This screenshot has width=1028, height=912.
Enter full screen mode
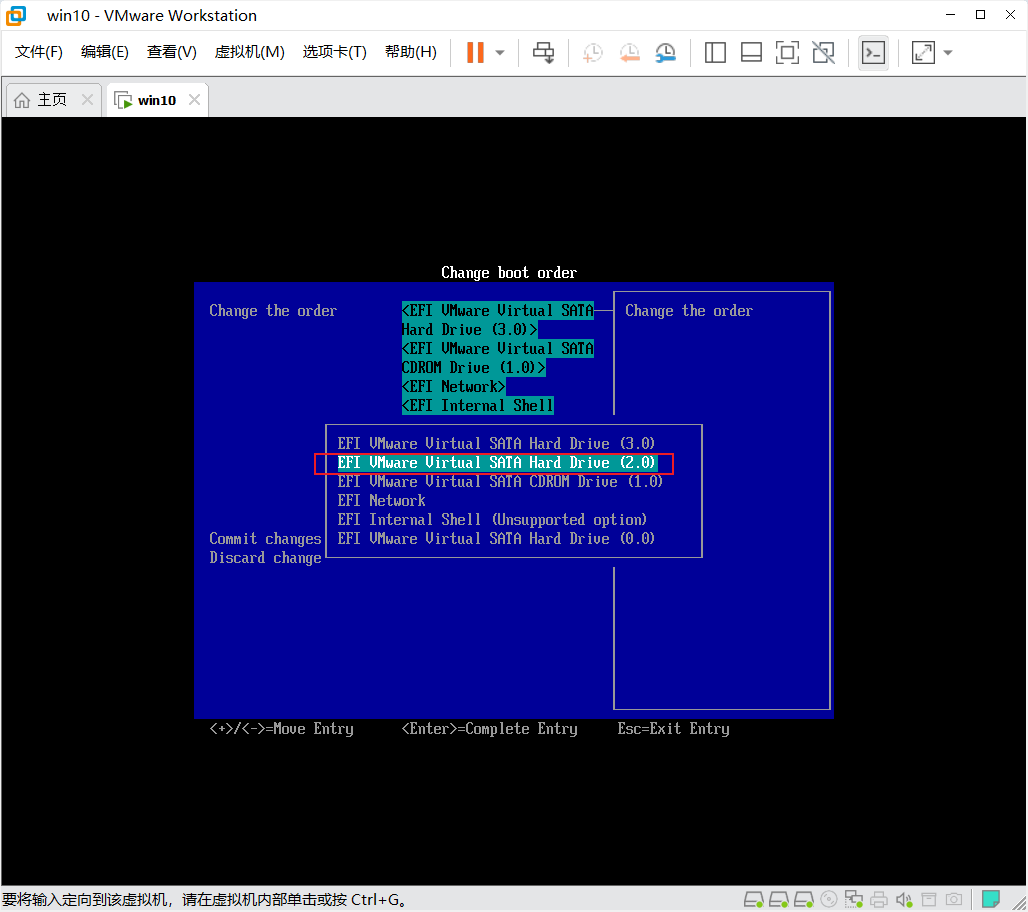[787, 52]
